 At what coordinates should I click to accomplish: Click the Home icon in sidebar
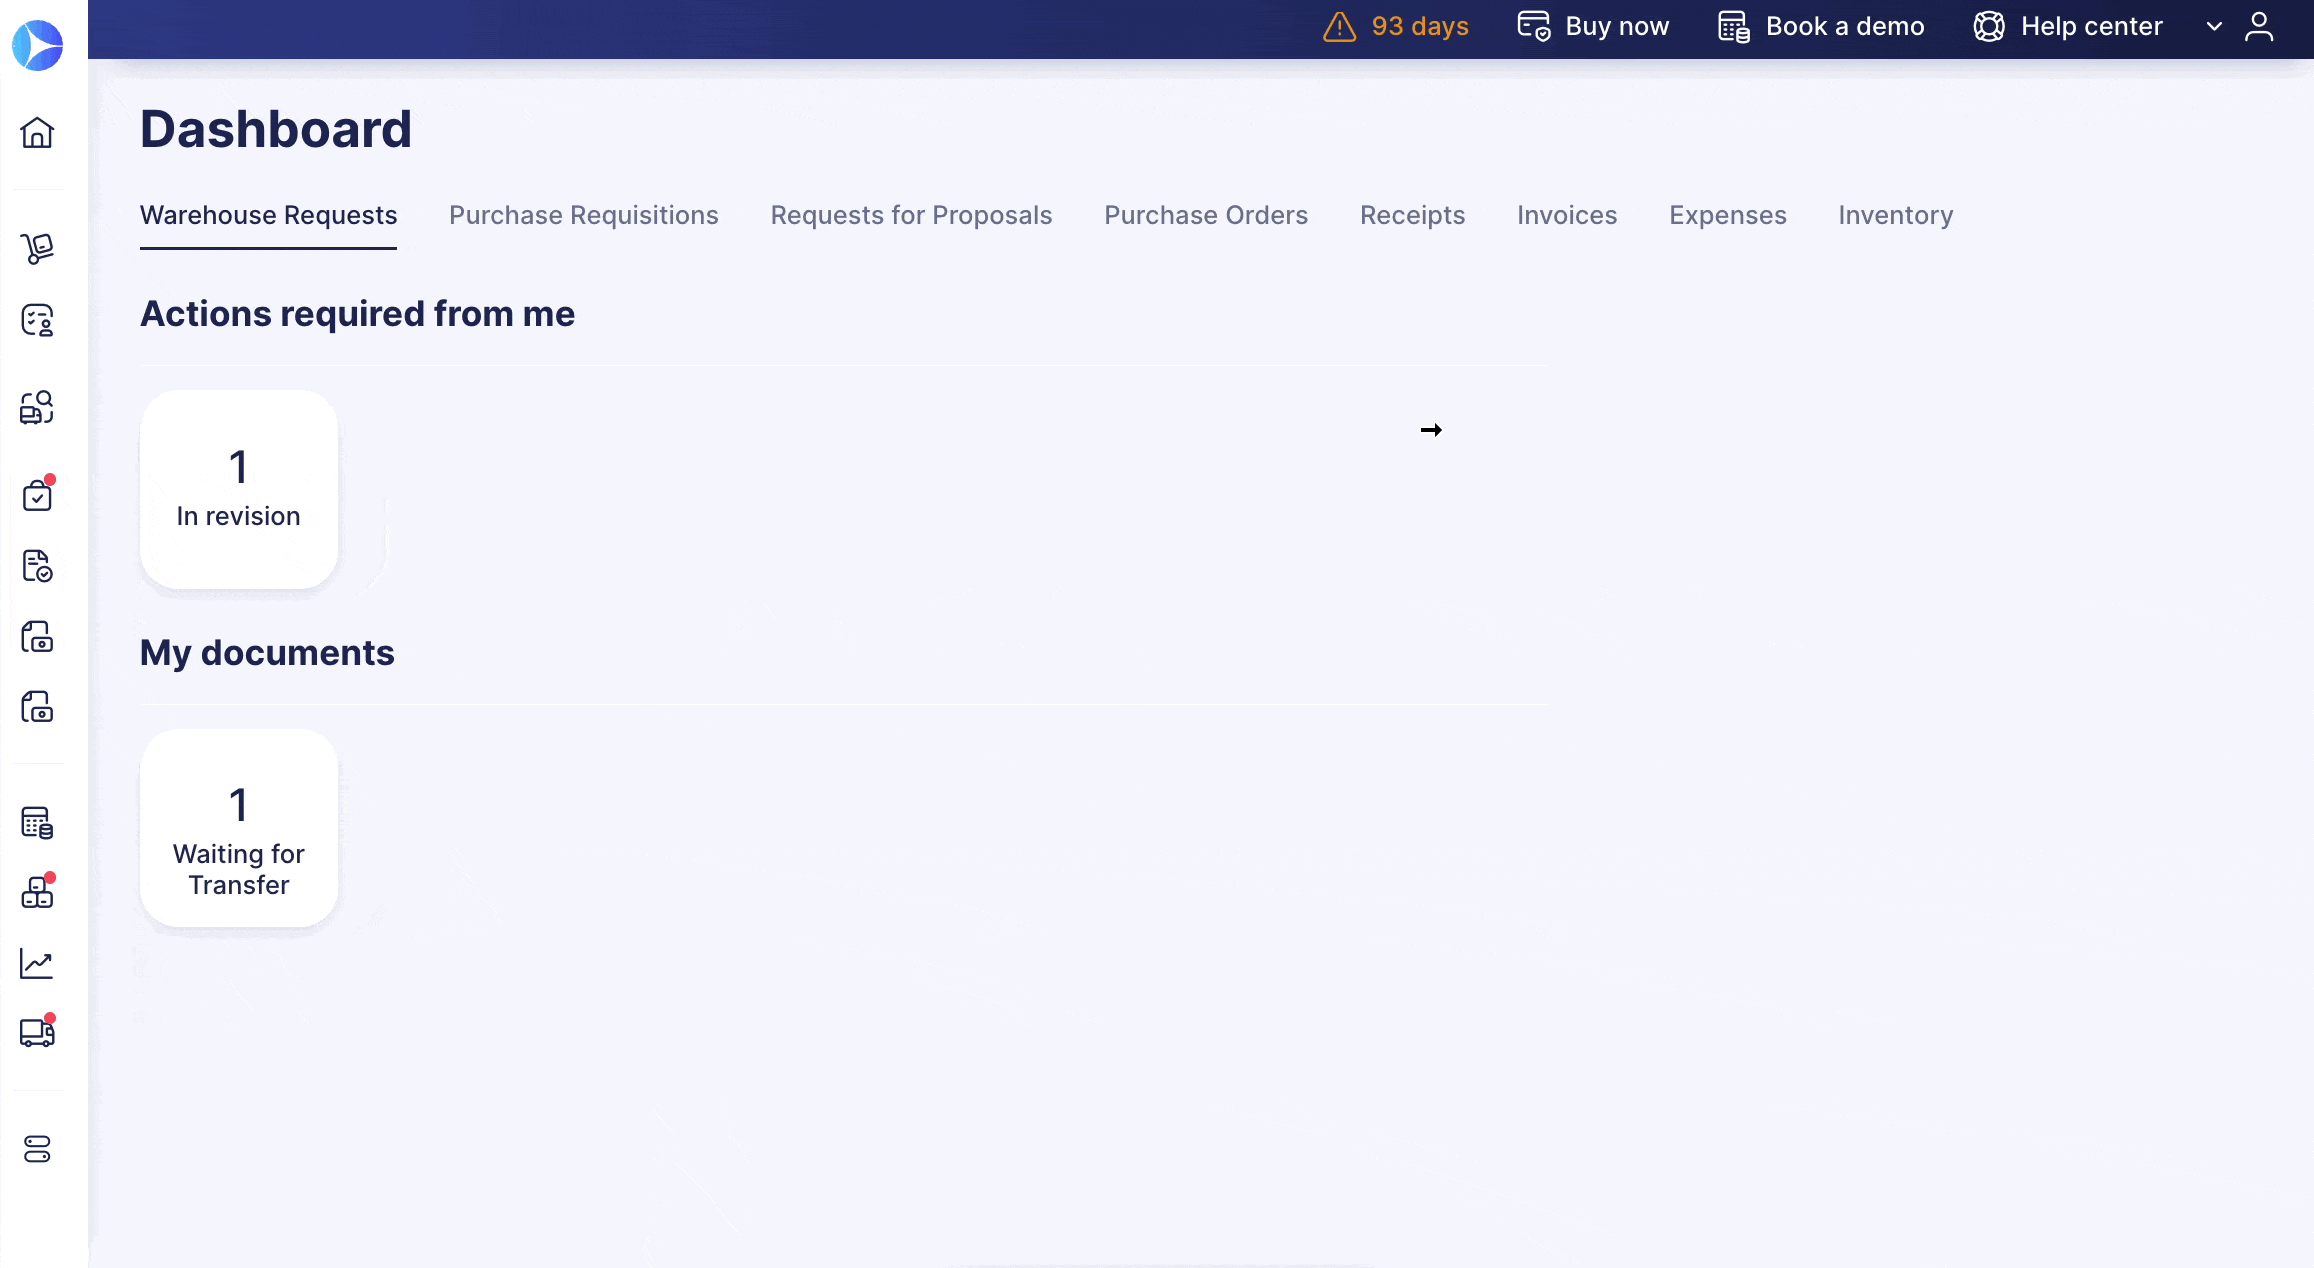[41, 133]
